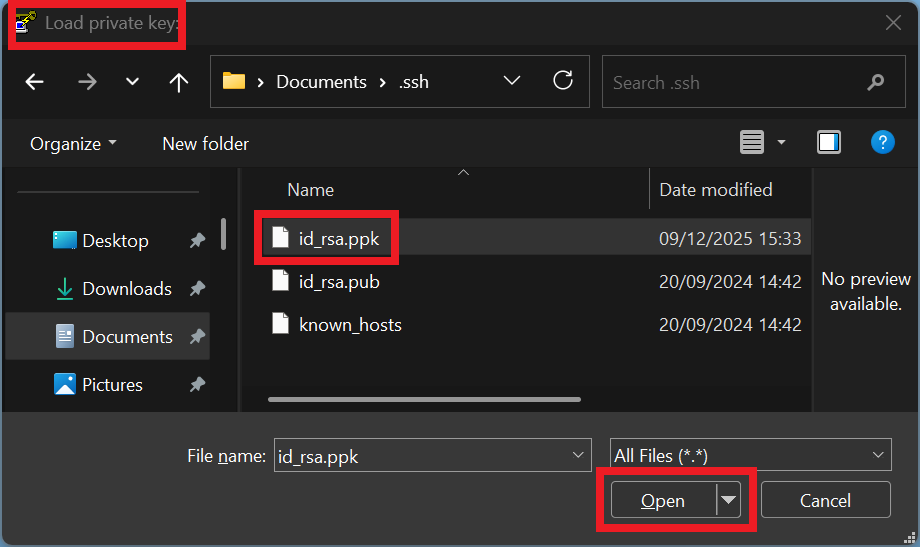Open the file type filter dropdown
Image resolution: width=920 pixels, height=547 pixels.
(x=878, y=455)
